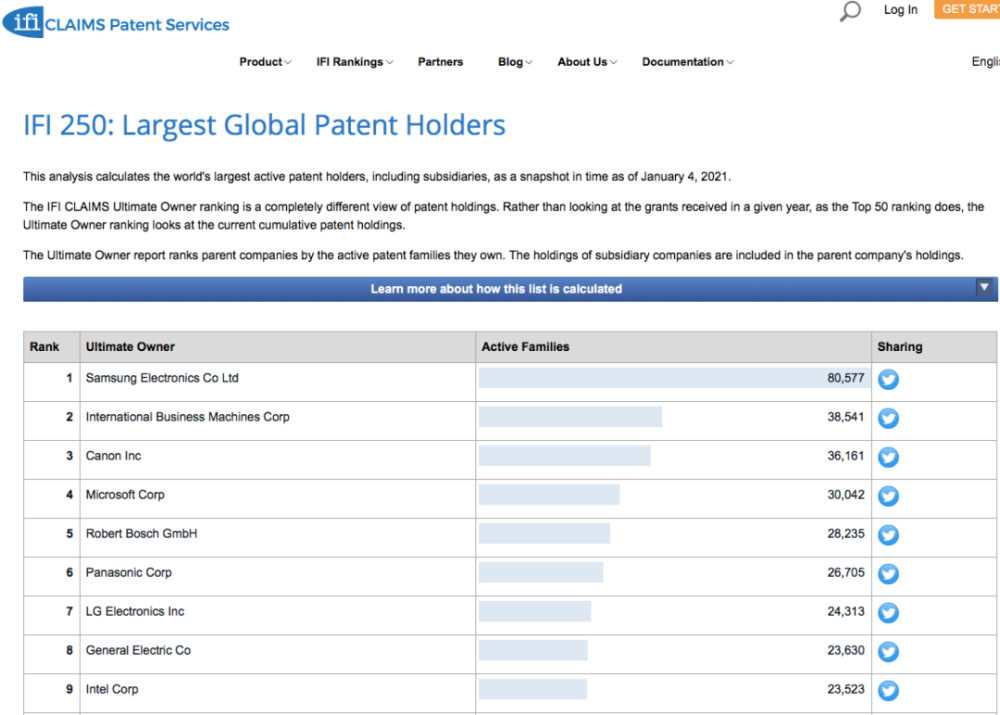The width and height of the screenshot is (1000, 715).
Task: Click the 80,577 active families value
Action: click(846, 378)
